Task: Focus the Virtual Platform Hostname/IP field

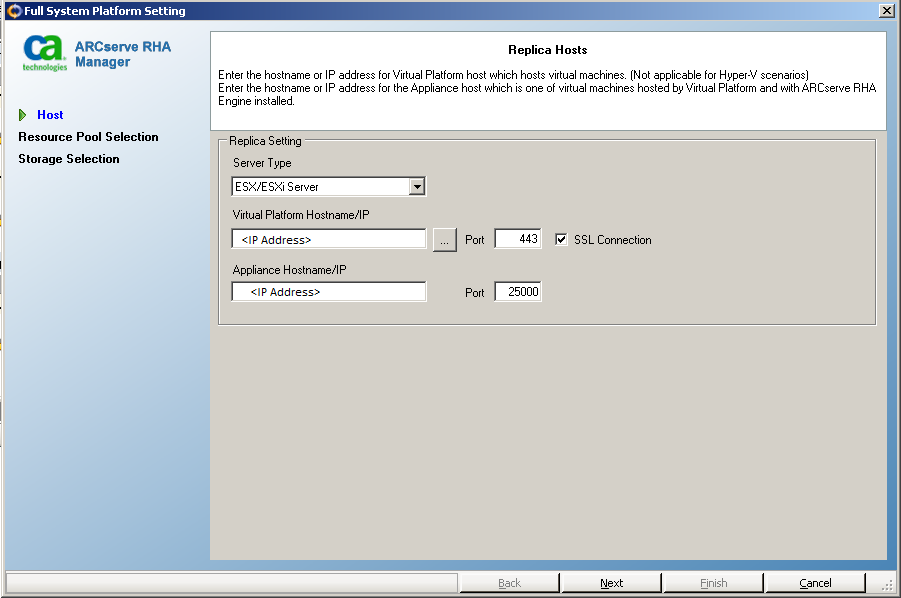Action: click(329, 239)
